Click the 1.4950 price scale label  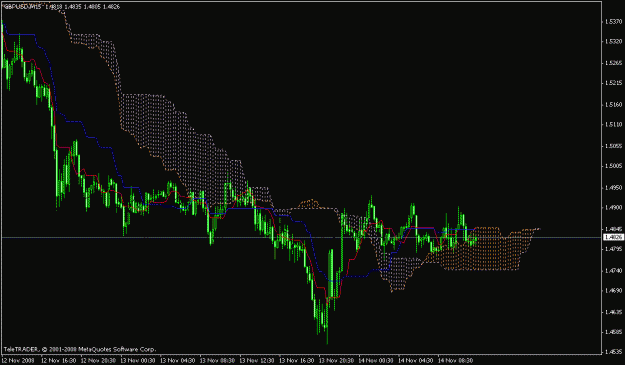[x=613, y=188]
